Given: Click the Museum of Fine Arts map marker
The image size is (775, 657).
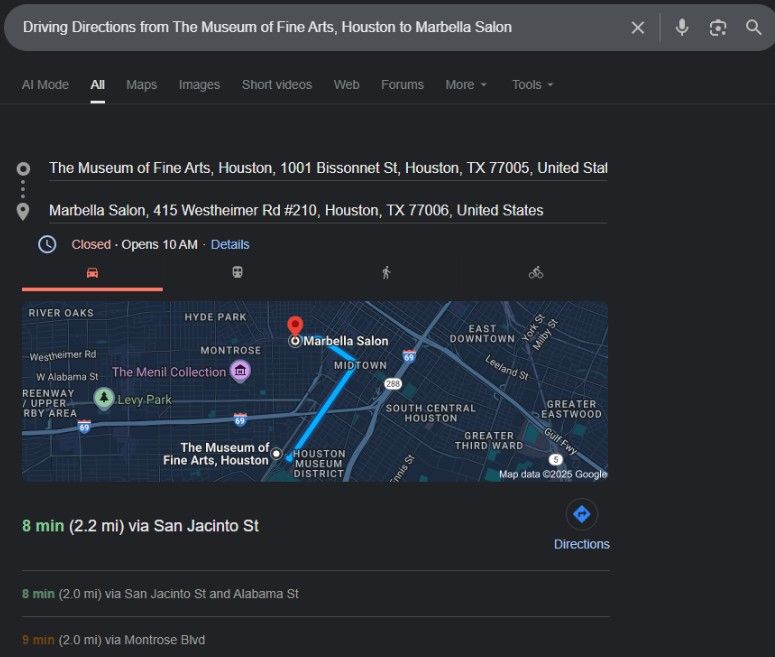Looking at the screenshot, I should coord(276,453).
